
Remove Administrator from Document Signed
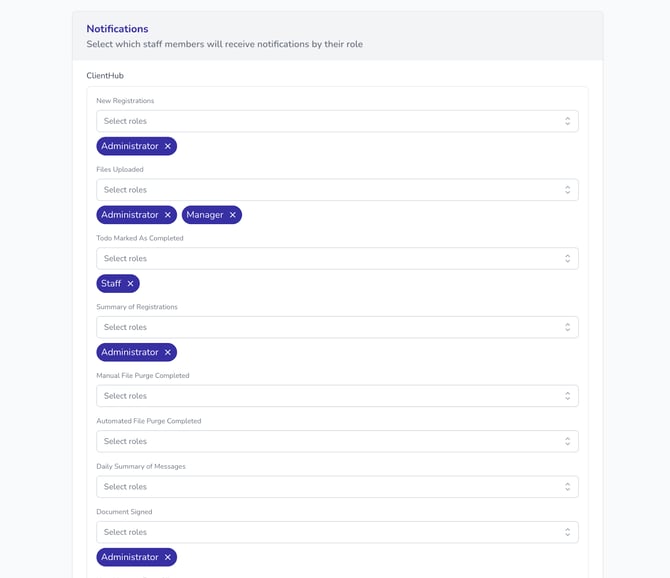click(x=168, y=557)
